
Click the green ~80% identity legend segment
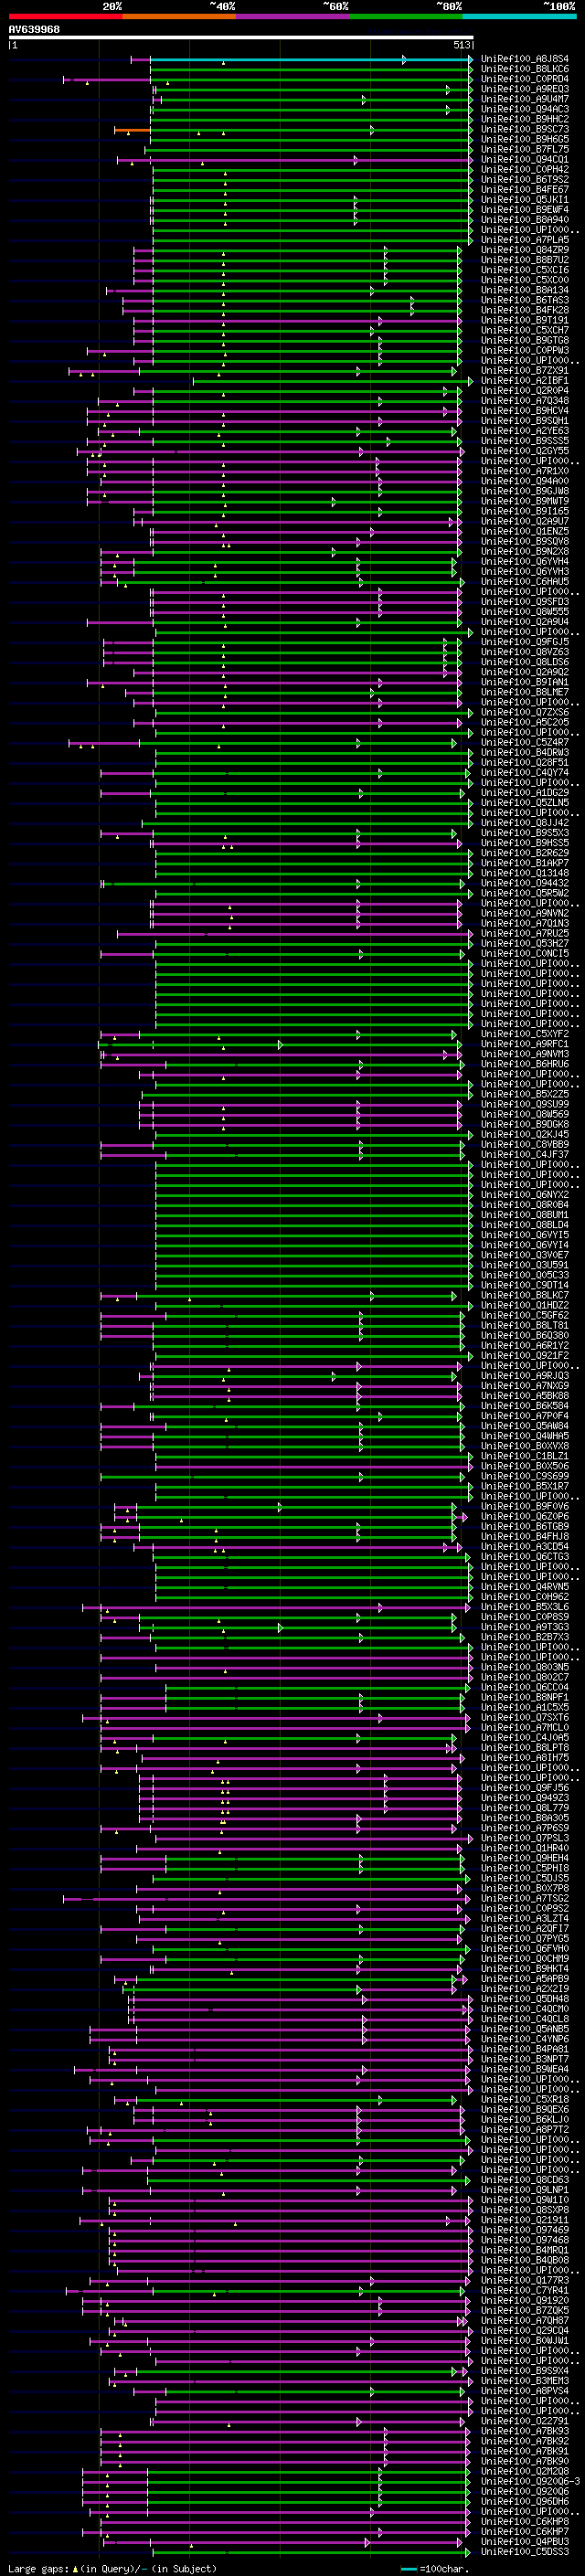pos(406,16)
